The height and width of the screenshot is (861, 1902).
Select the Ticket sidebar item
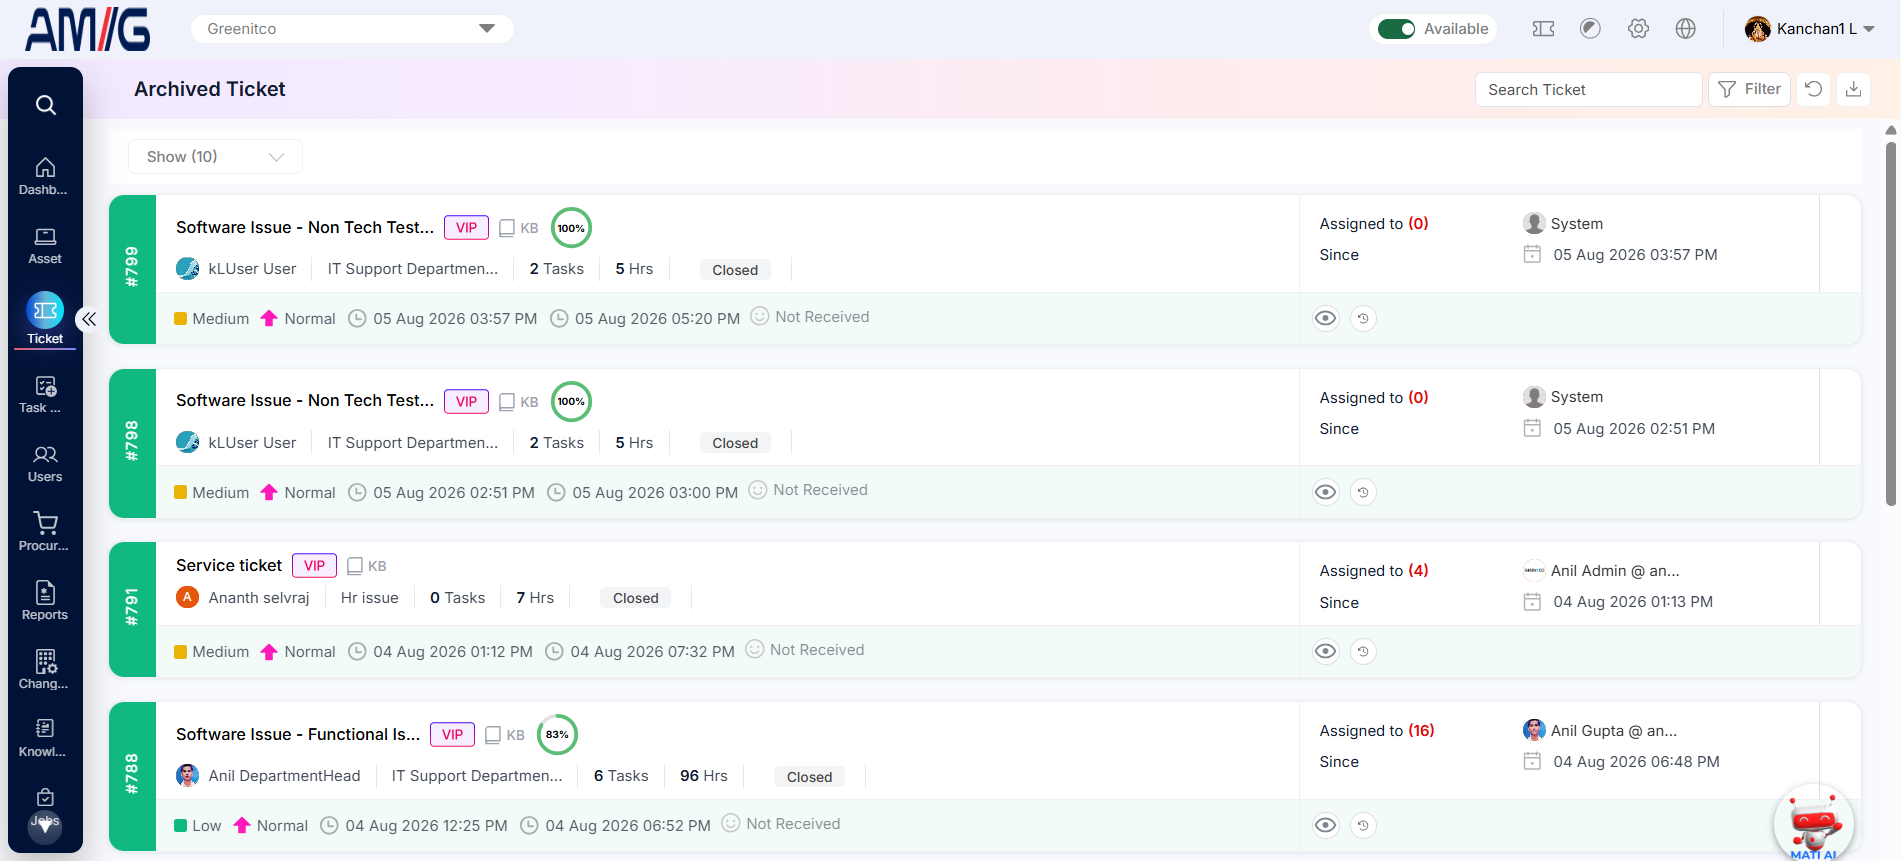45,319
